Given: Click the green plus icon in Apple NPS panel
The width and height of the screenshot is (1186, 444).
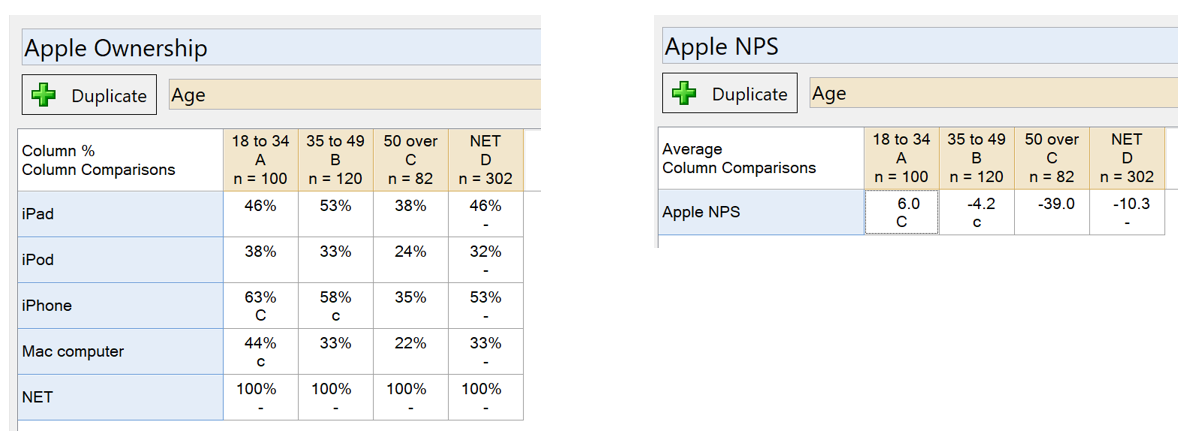Looking at the screenshot, I should pyautogui.click(x=686, y=94).
